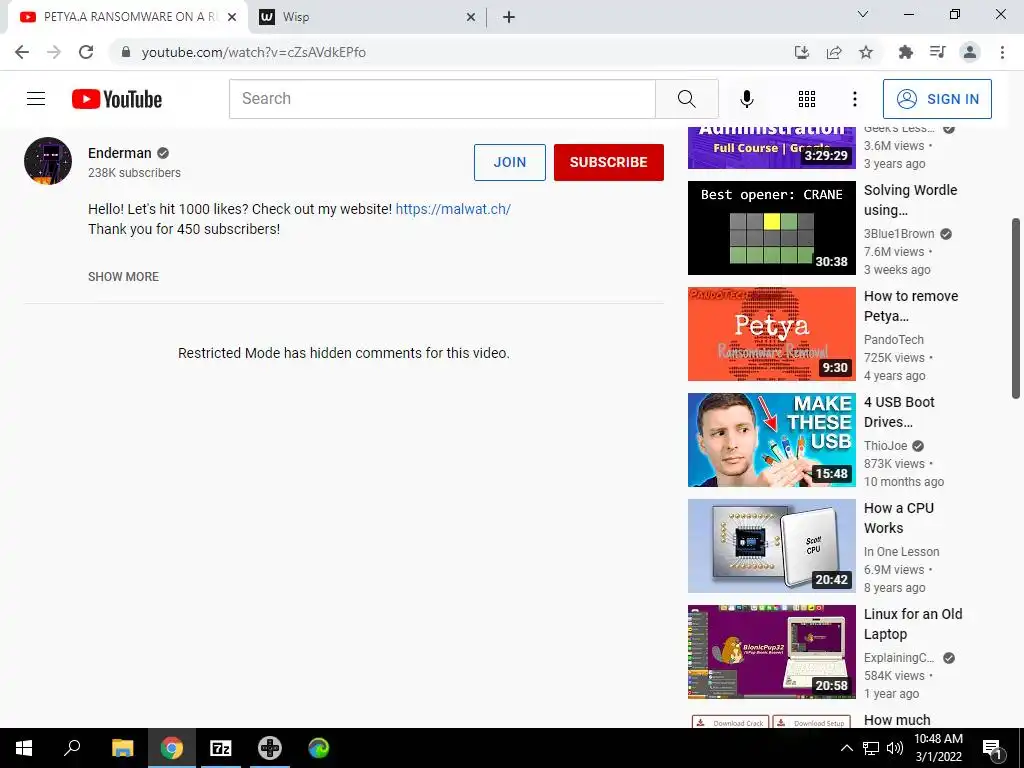The image size is (1024, 768).
Task: Open Chrome profile avatar icon
Action: click(970, 52)
